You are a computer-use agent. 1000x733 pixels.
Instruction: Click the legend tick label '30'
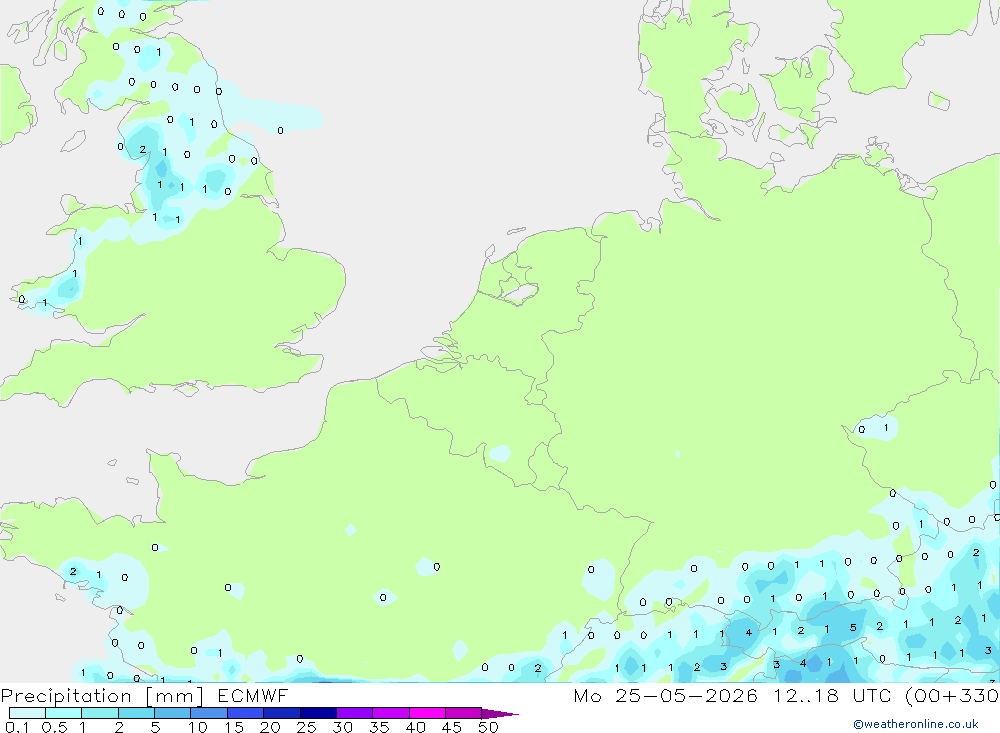point(342,727)
